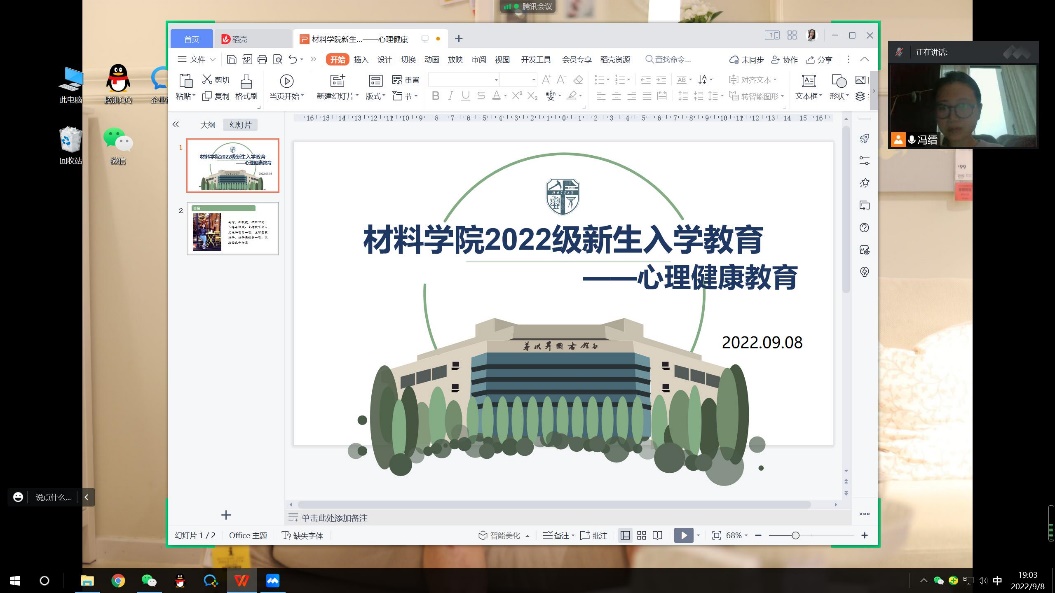
Task: Click the Italic formatting icon
Action: tap(450, 96)
